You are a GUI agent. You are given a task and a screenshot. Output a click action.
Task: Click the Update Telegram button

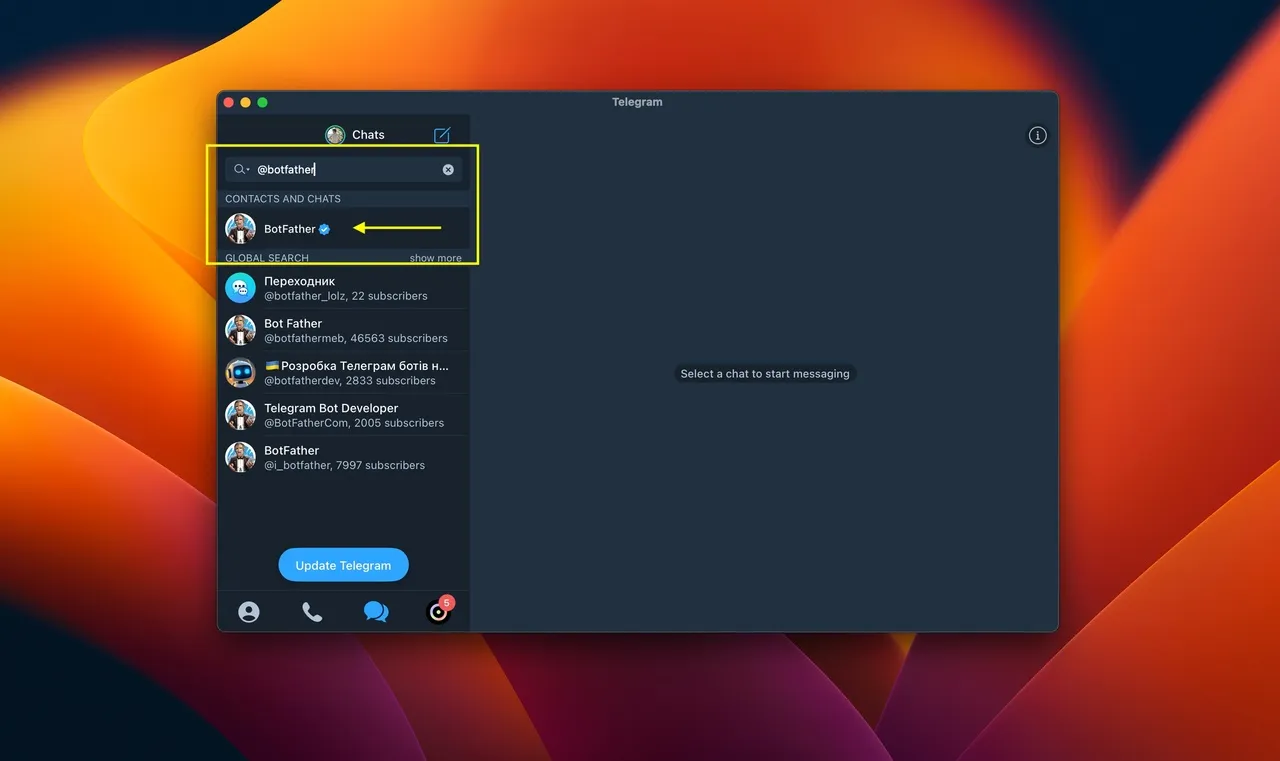pos(343,565)
